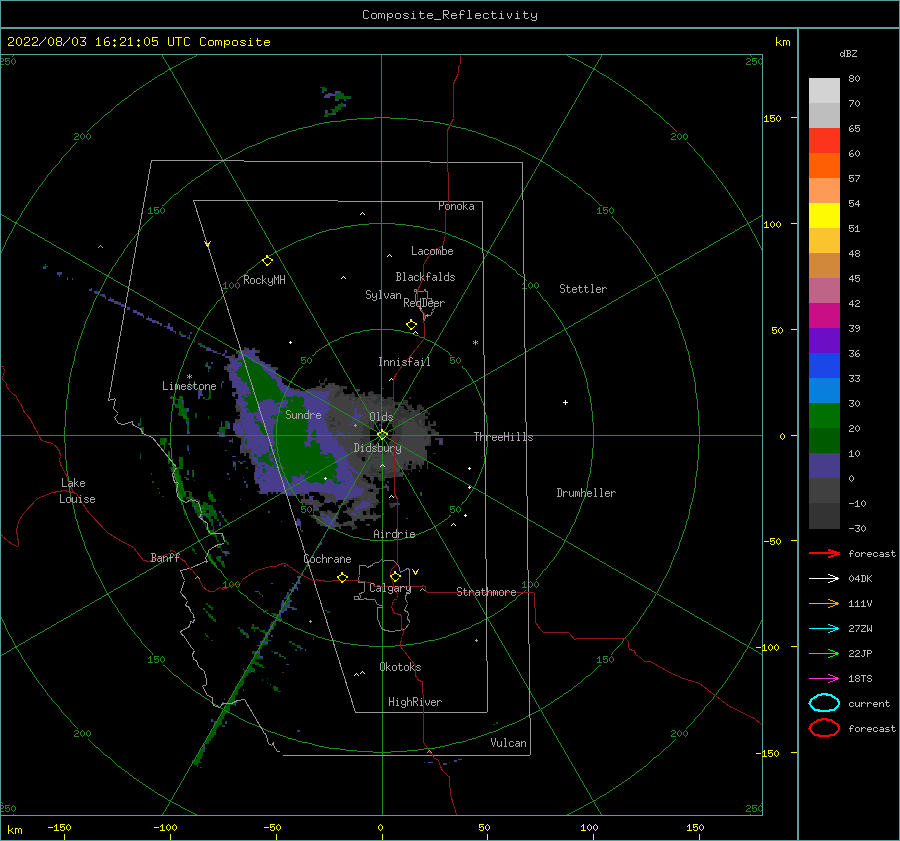Click the yellow diamond marker below RedDeer
Viewport: 900px width, 841px height.
pyautogui.click(x=412, y=325)
